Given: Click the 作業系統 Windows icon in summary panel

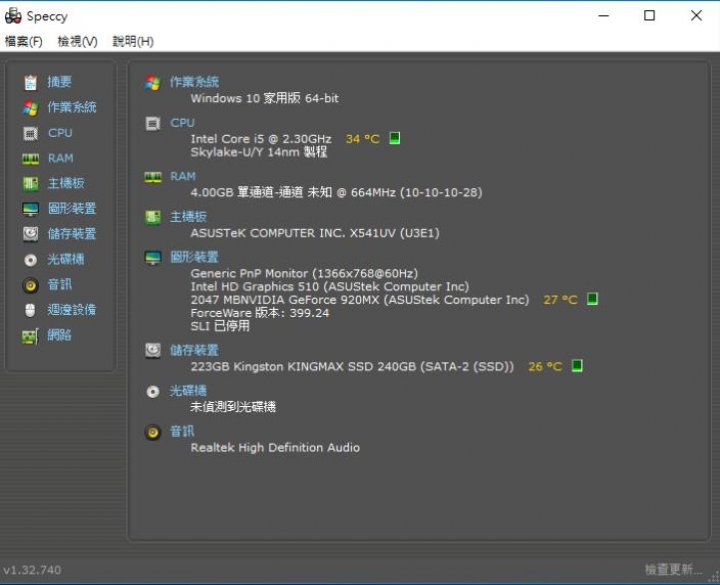Looking at the screenshot, I should (x=152, y=83).
